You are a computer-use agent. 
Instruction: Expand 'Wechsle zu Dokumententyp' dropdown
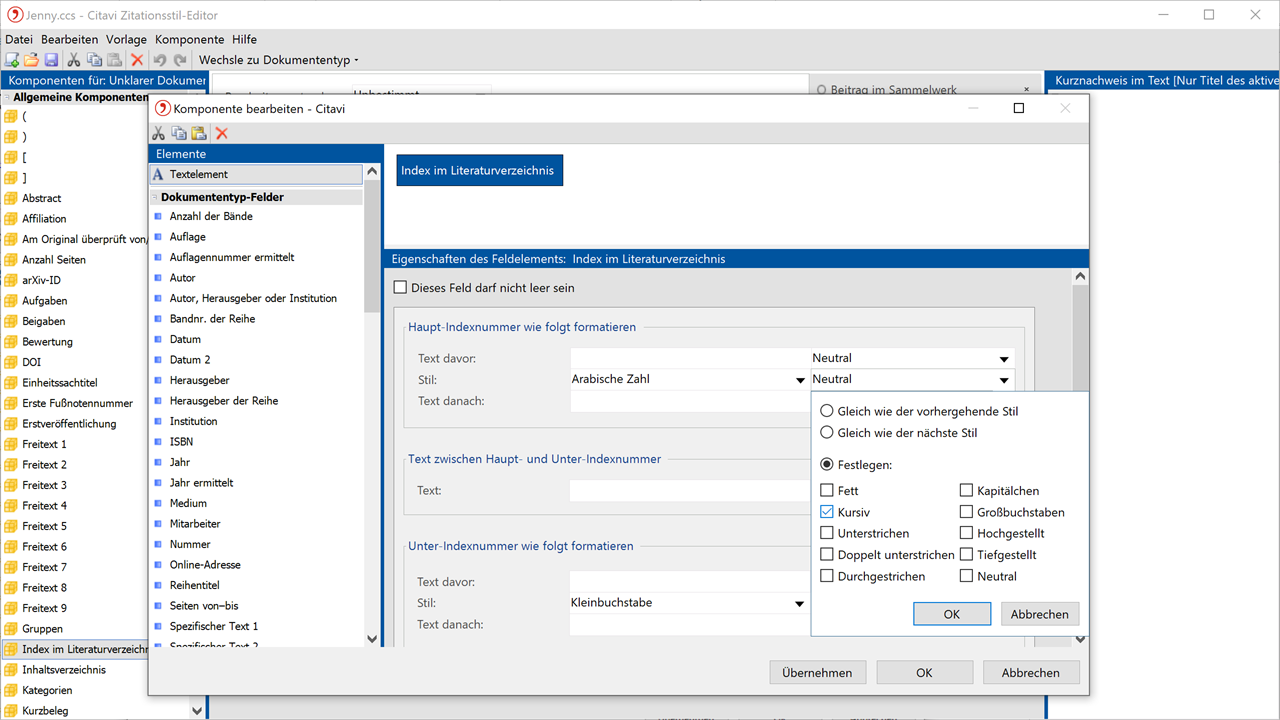click(279, 60)
